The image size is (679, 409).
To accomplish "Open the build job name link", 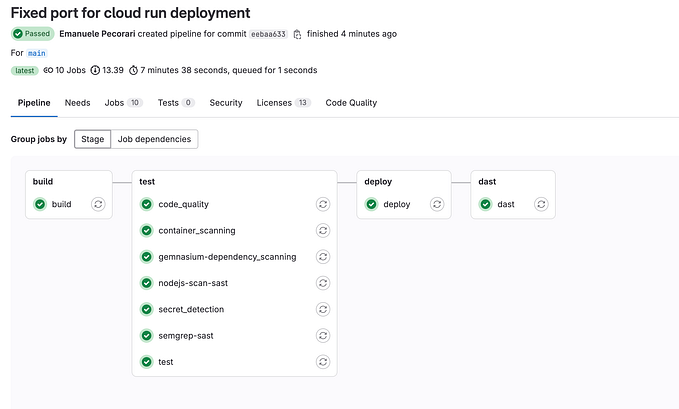I will [61, 204].
